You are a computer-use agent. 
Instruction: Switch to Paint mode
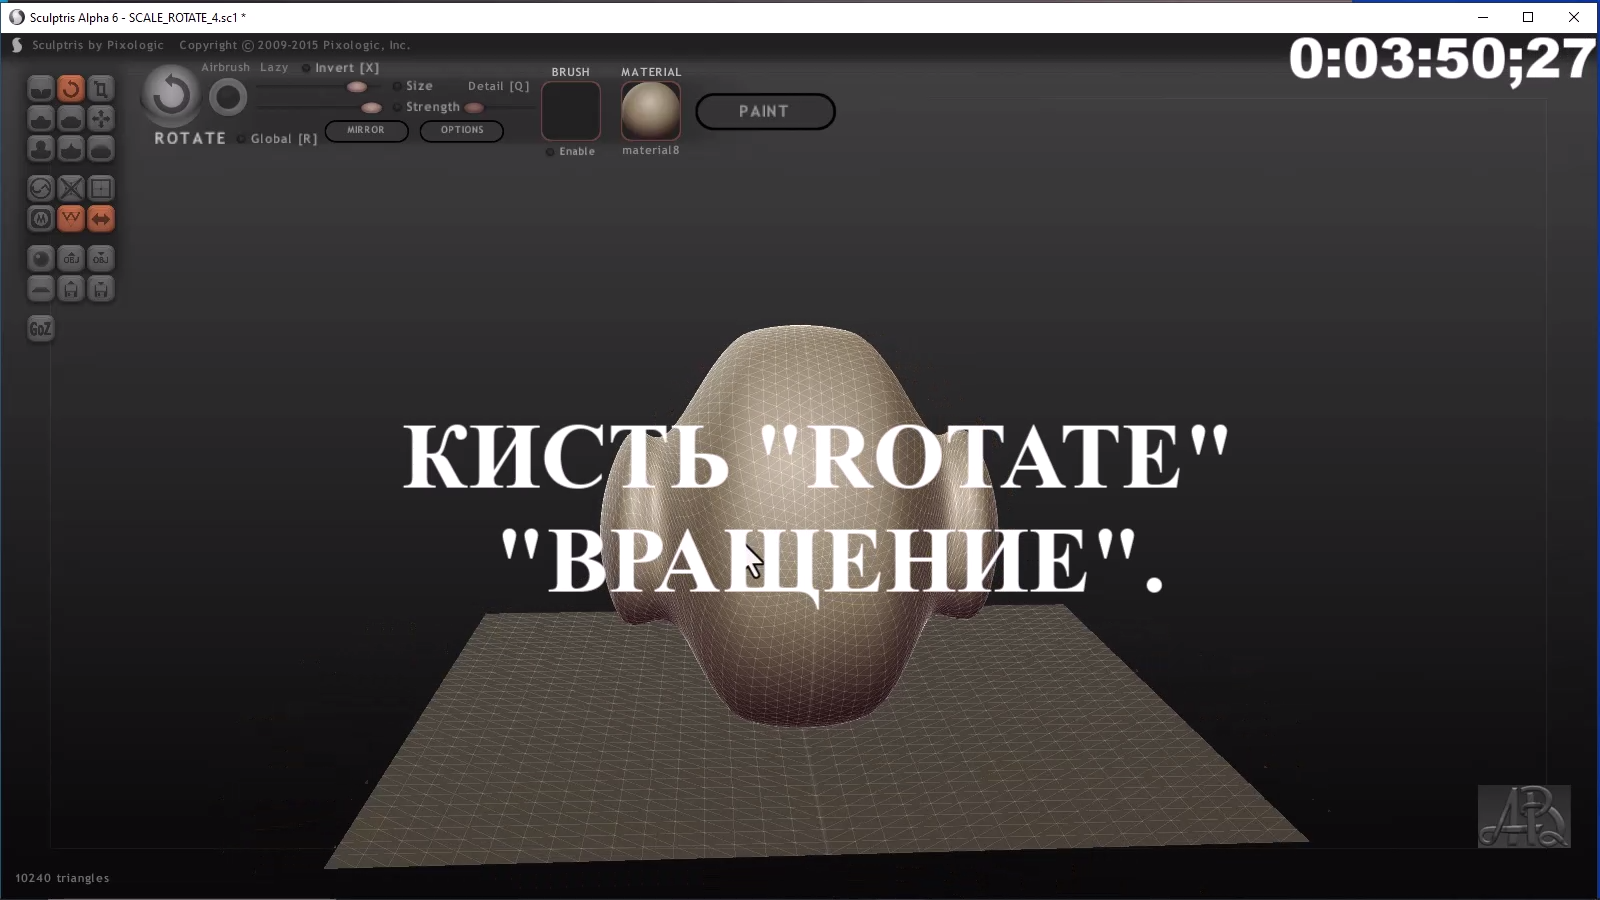tap(765, 111)
